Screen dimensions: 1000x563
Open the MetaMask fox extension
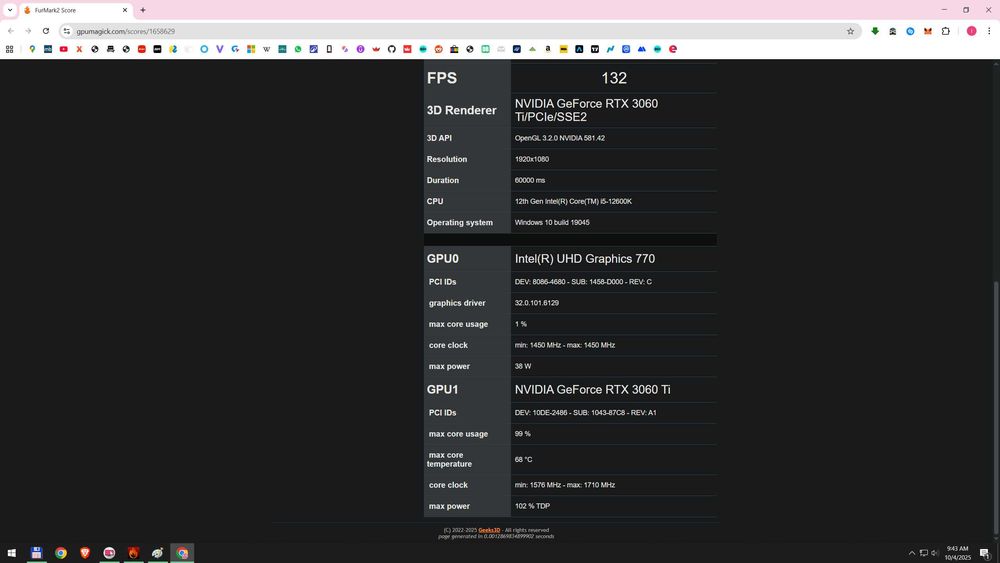[928, 31]
